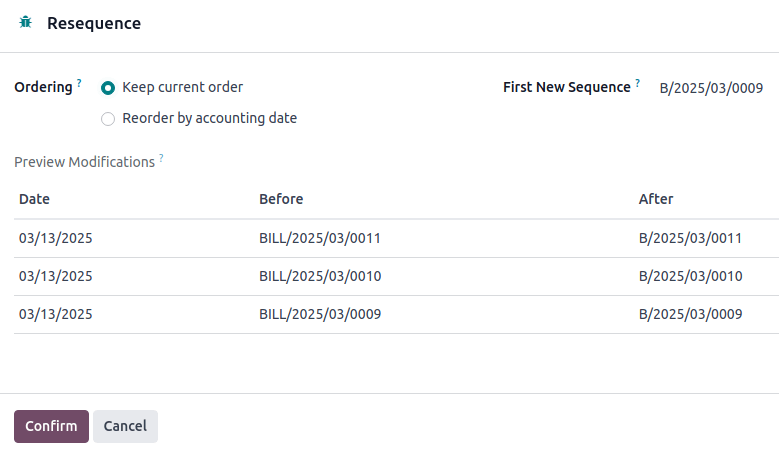Click the B/2025/03/0010 After value
Viewport: 779px width, 457px height.
click(690, 276)
